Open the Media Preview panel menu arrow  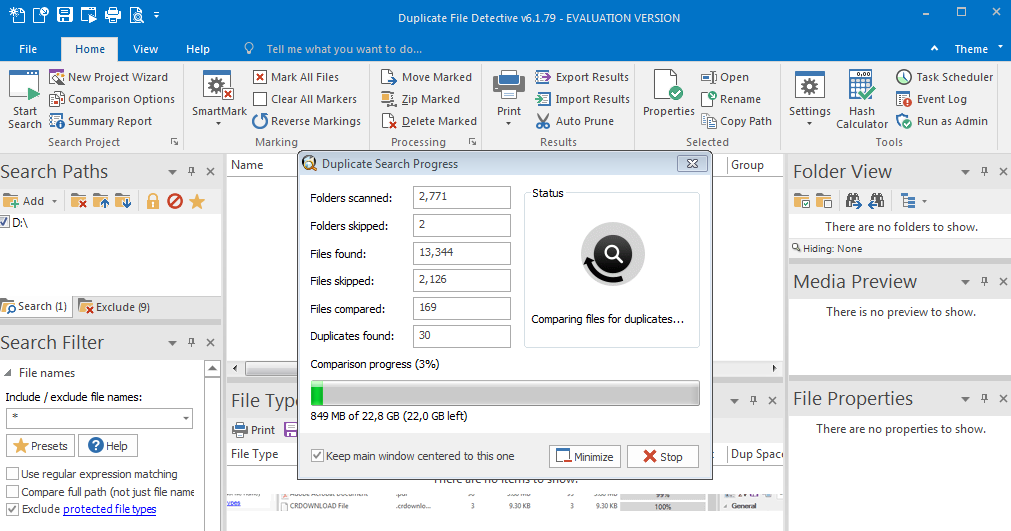965,282
